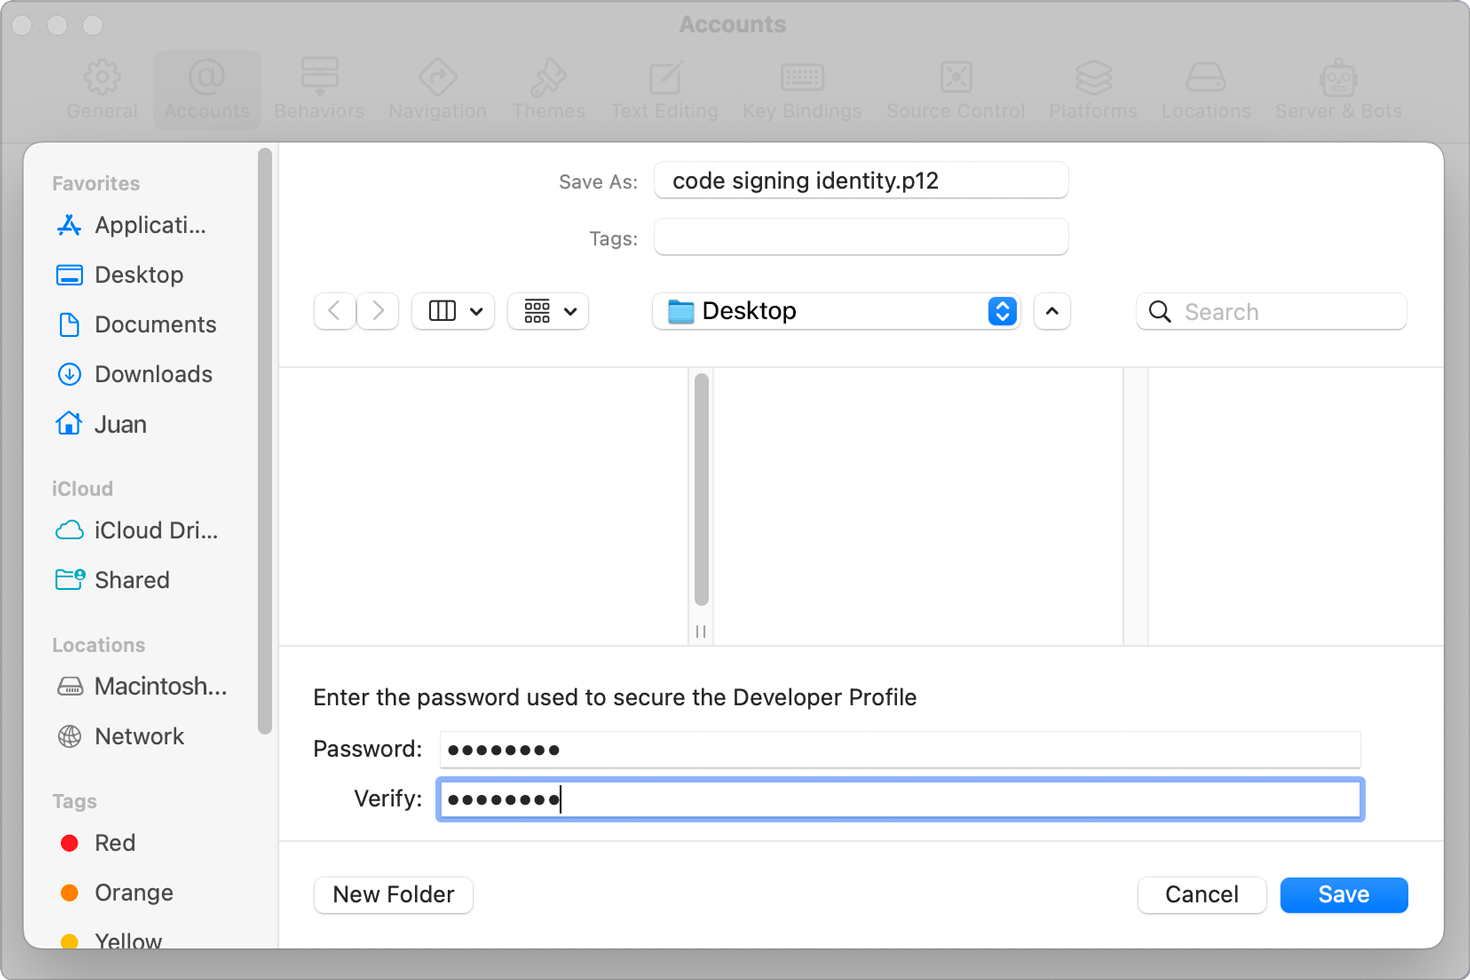Viewport: 1470px width, 980px height.
Task: Open the column view options dropdown
Action: click(x=453, y=311)
